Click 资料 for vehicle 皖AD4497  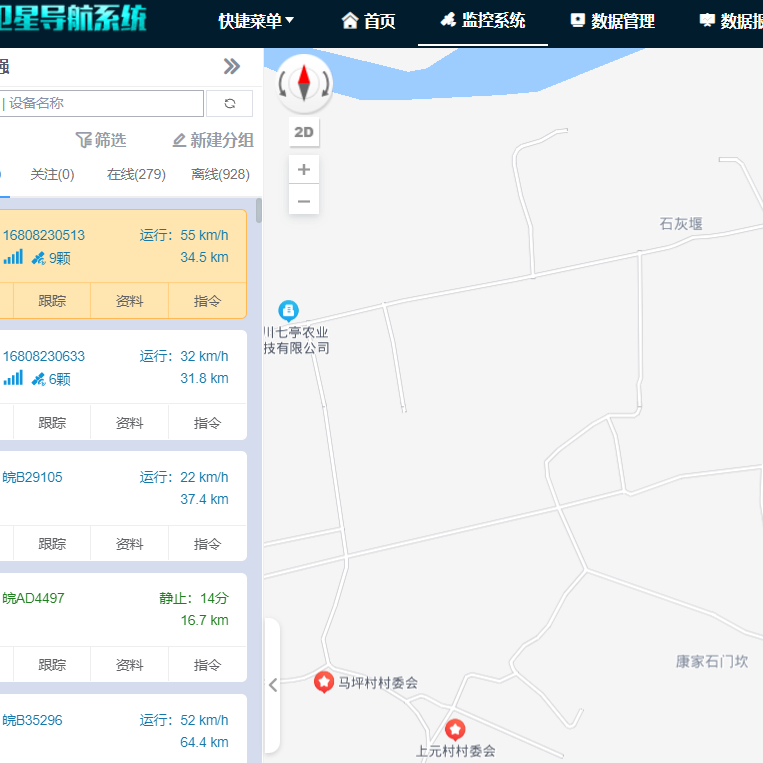pyautogui.click(x=129, y=665)
